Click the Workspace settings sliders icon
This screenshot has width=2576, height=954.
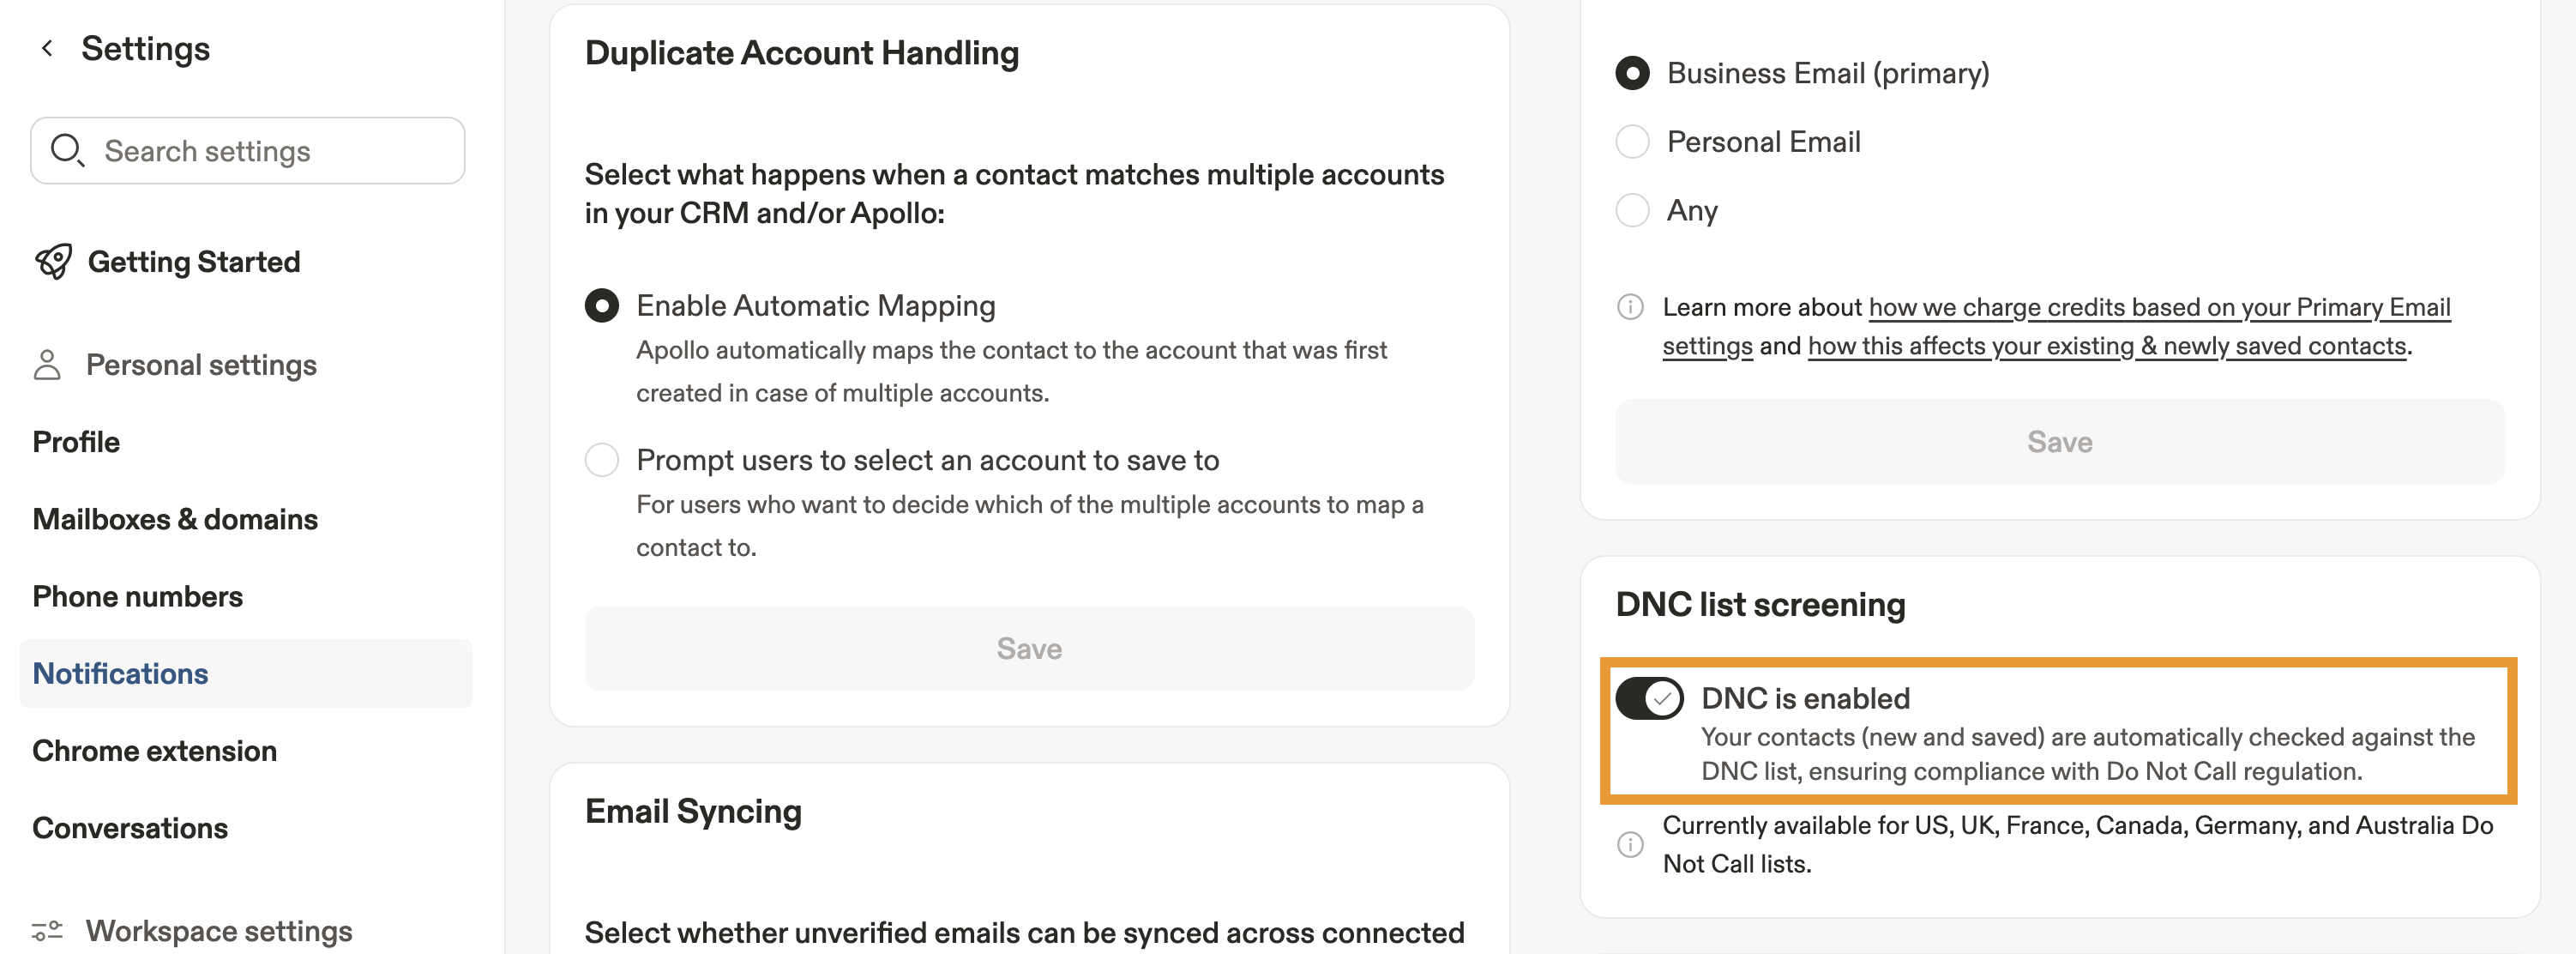click(x=47, y=931)
